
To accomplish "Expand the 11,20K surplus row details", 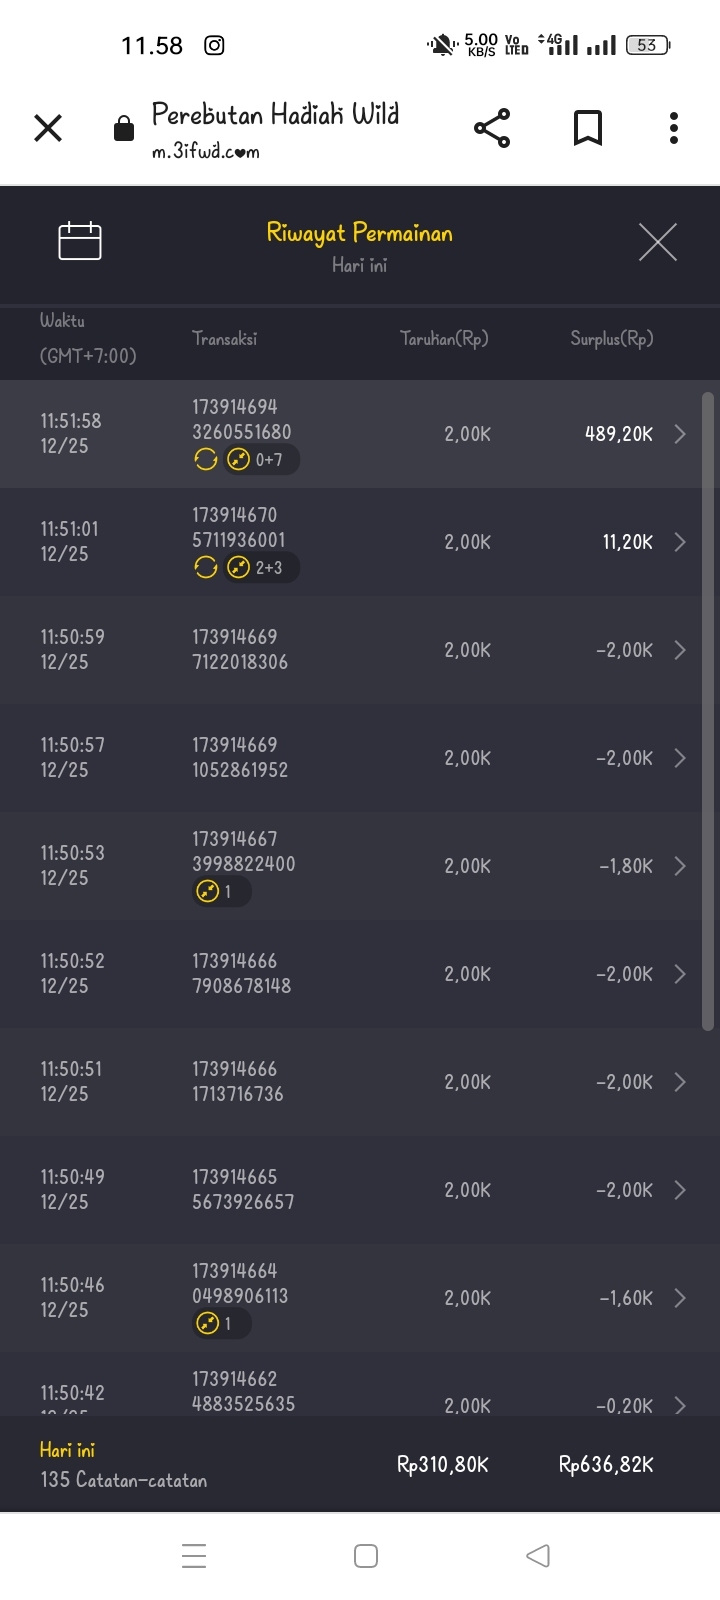I will [x=680, y=542].
